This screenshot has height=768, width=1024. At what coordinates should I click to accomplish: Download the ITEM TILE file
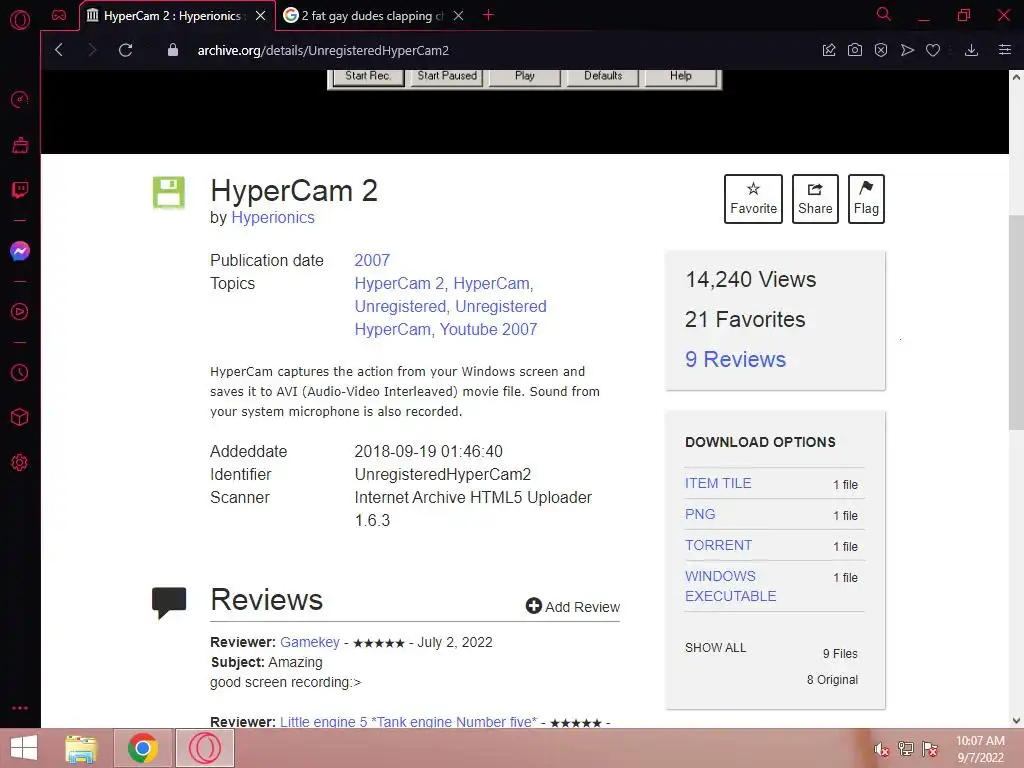click(x=718, y=483)
